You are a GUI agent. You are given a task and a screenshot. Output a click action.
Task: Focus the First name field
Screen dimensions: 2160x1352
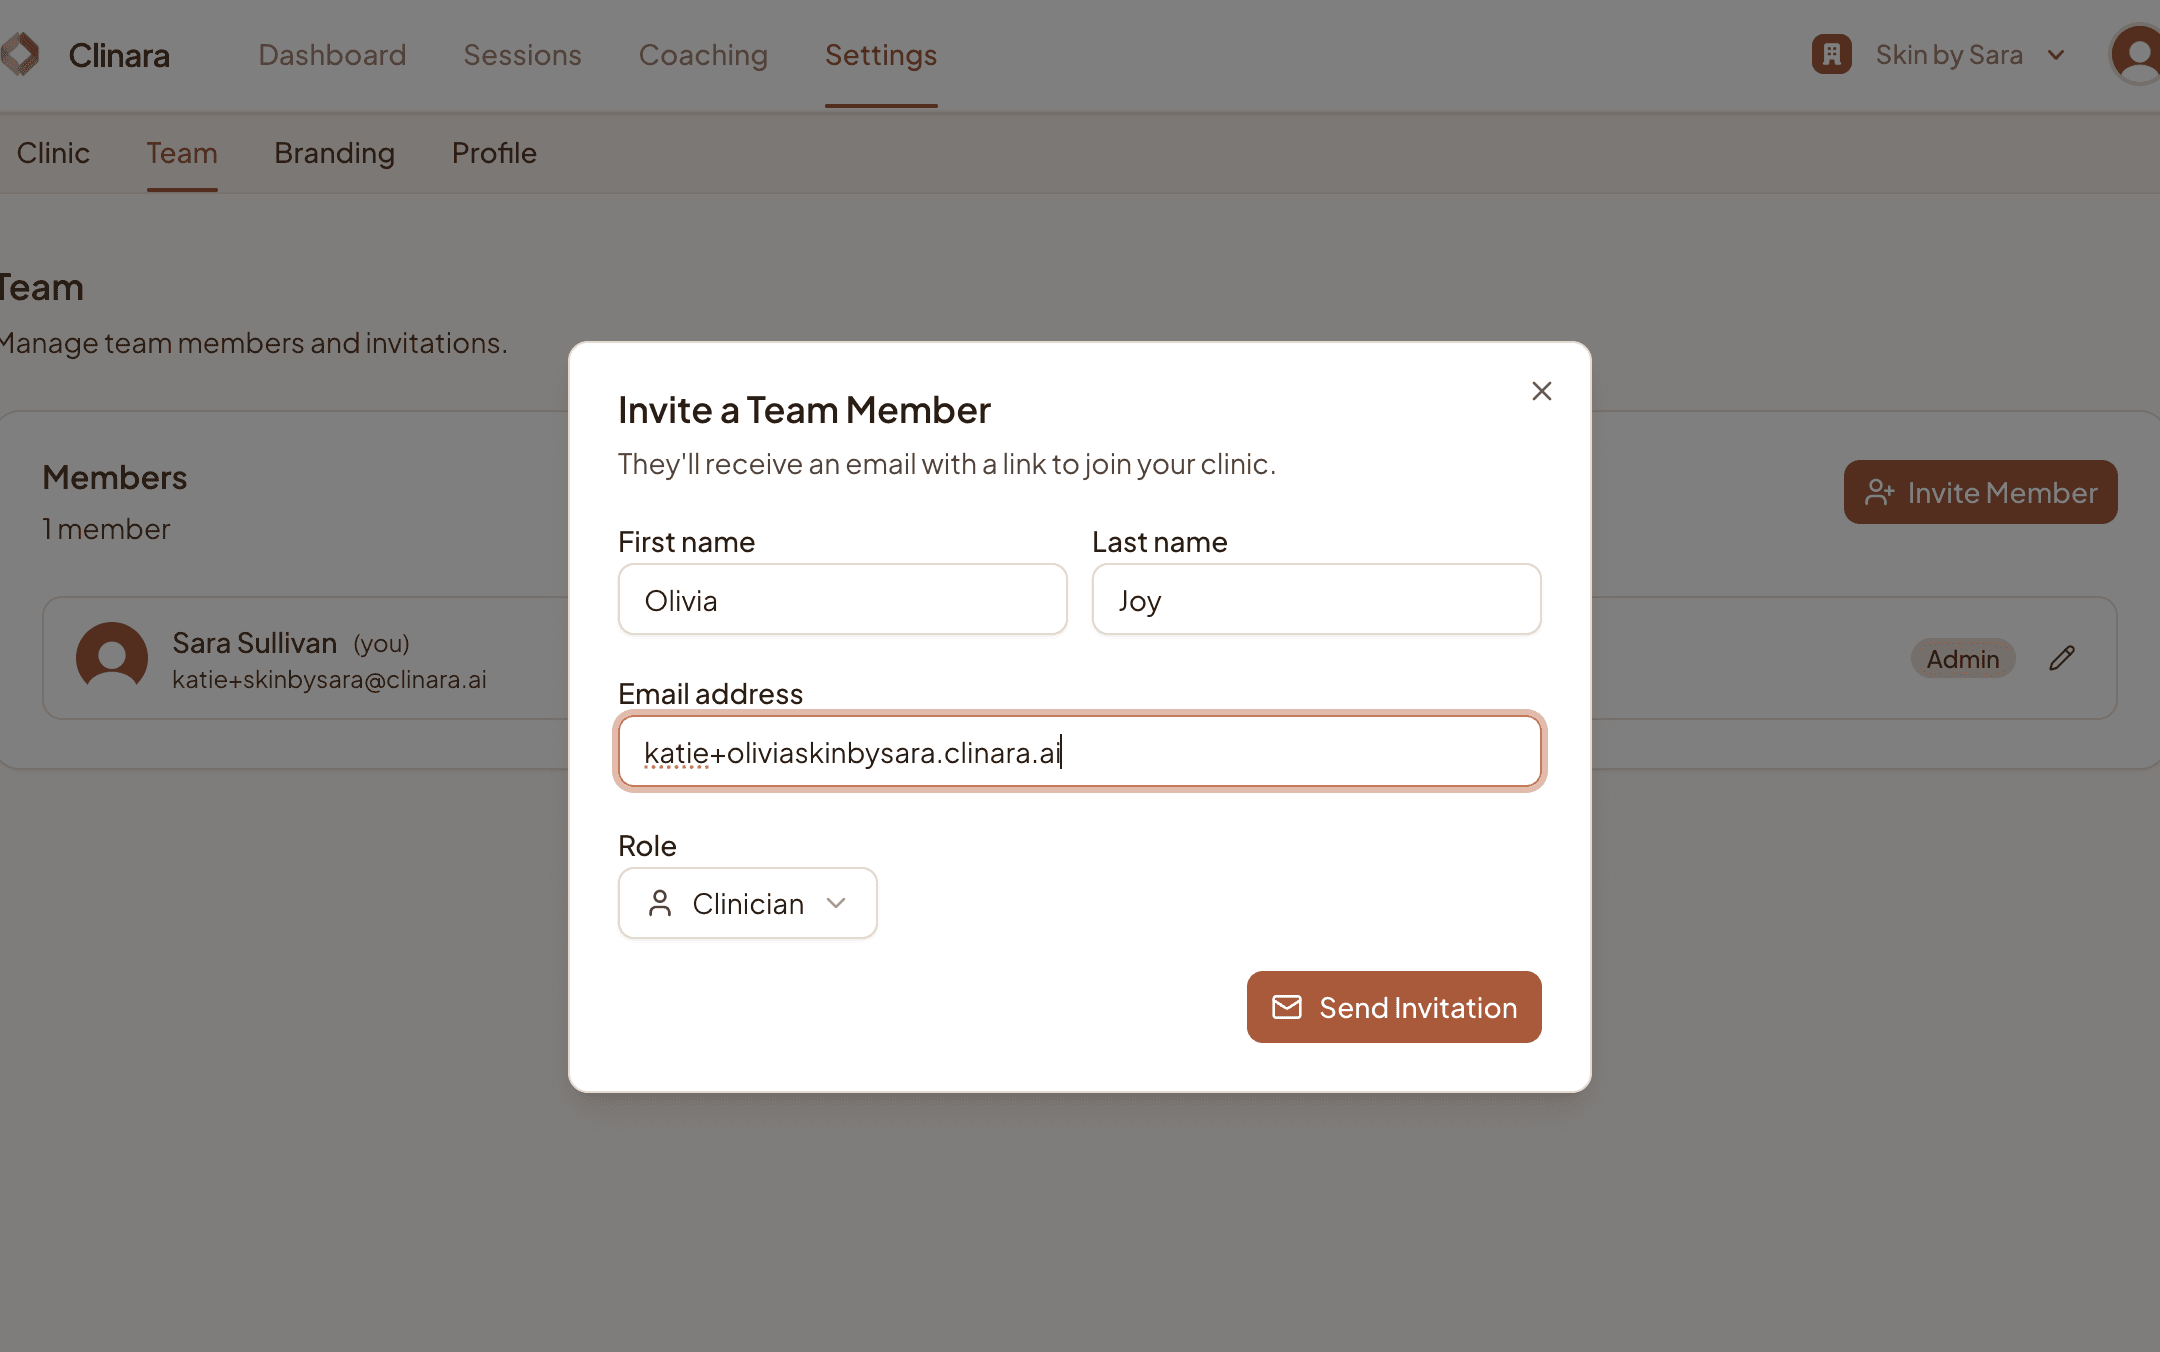(842, 600)
